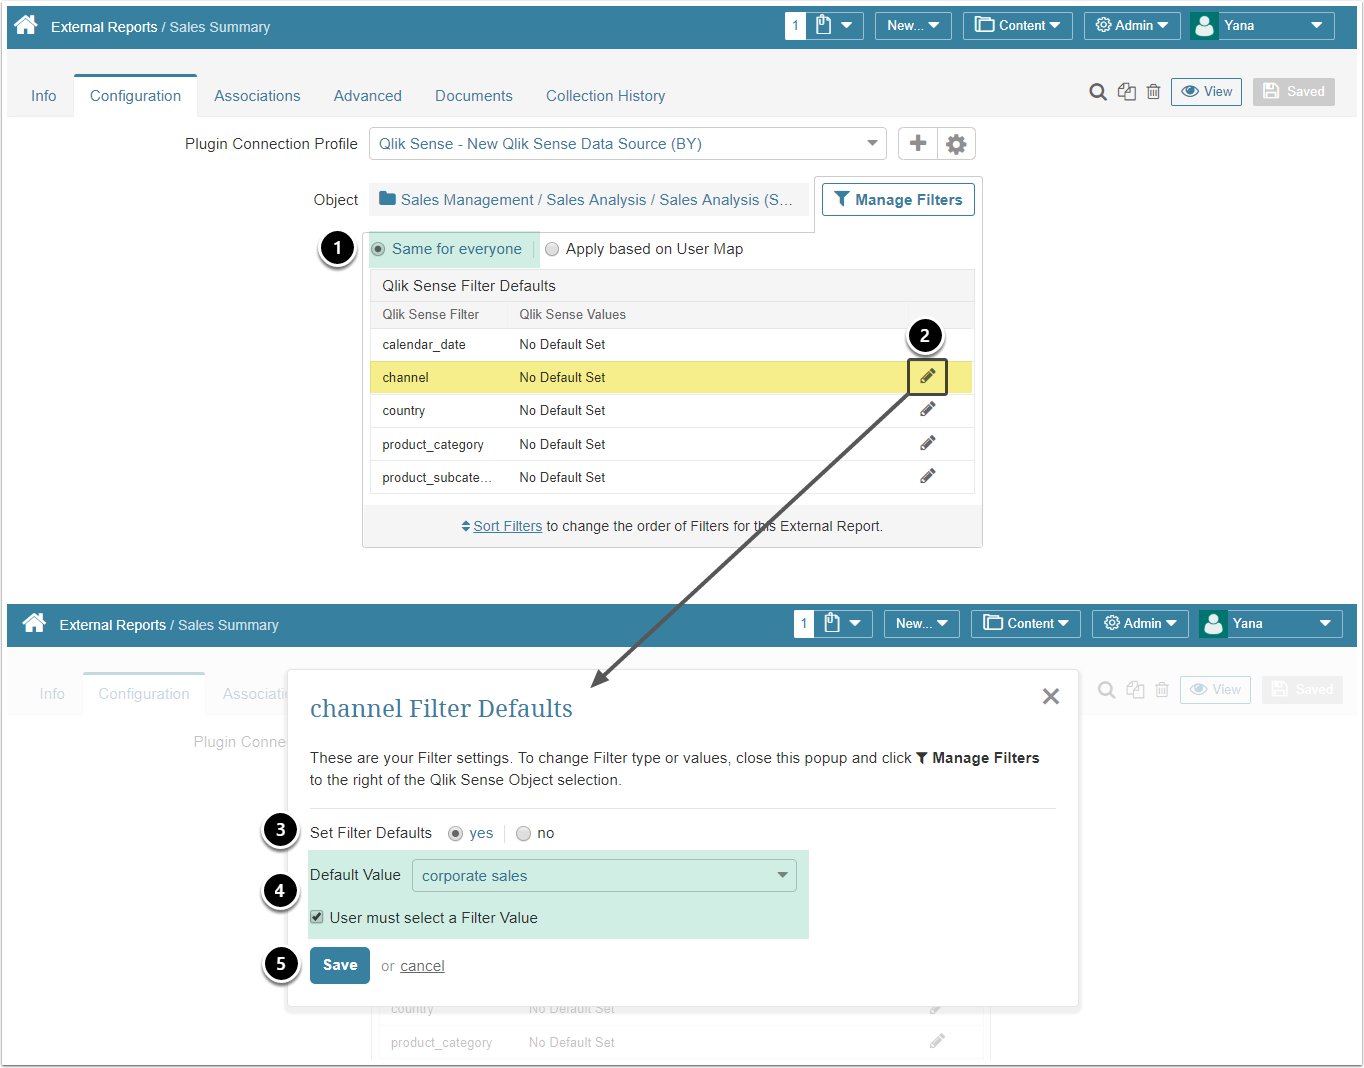Click the country filter row name
The image size is (1364, 1068).
click(x=404, y=411)
